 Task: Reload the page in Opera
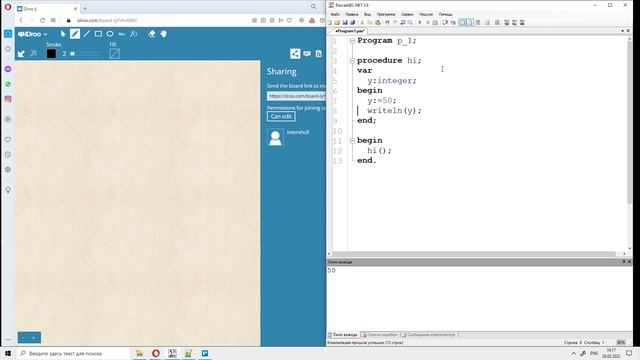[42, 20]
